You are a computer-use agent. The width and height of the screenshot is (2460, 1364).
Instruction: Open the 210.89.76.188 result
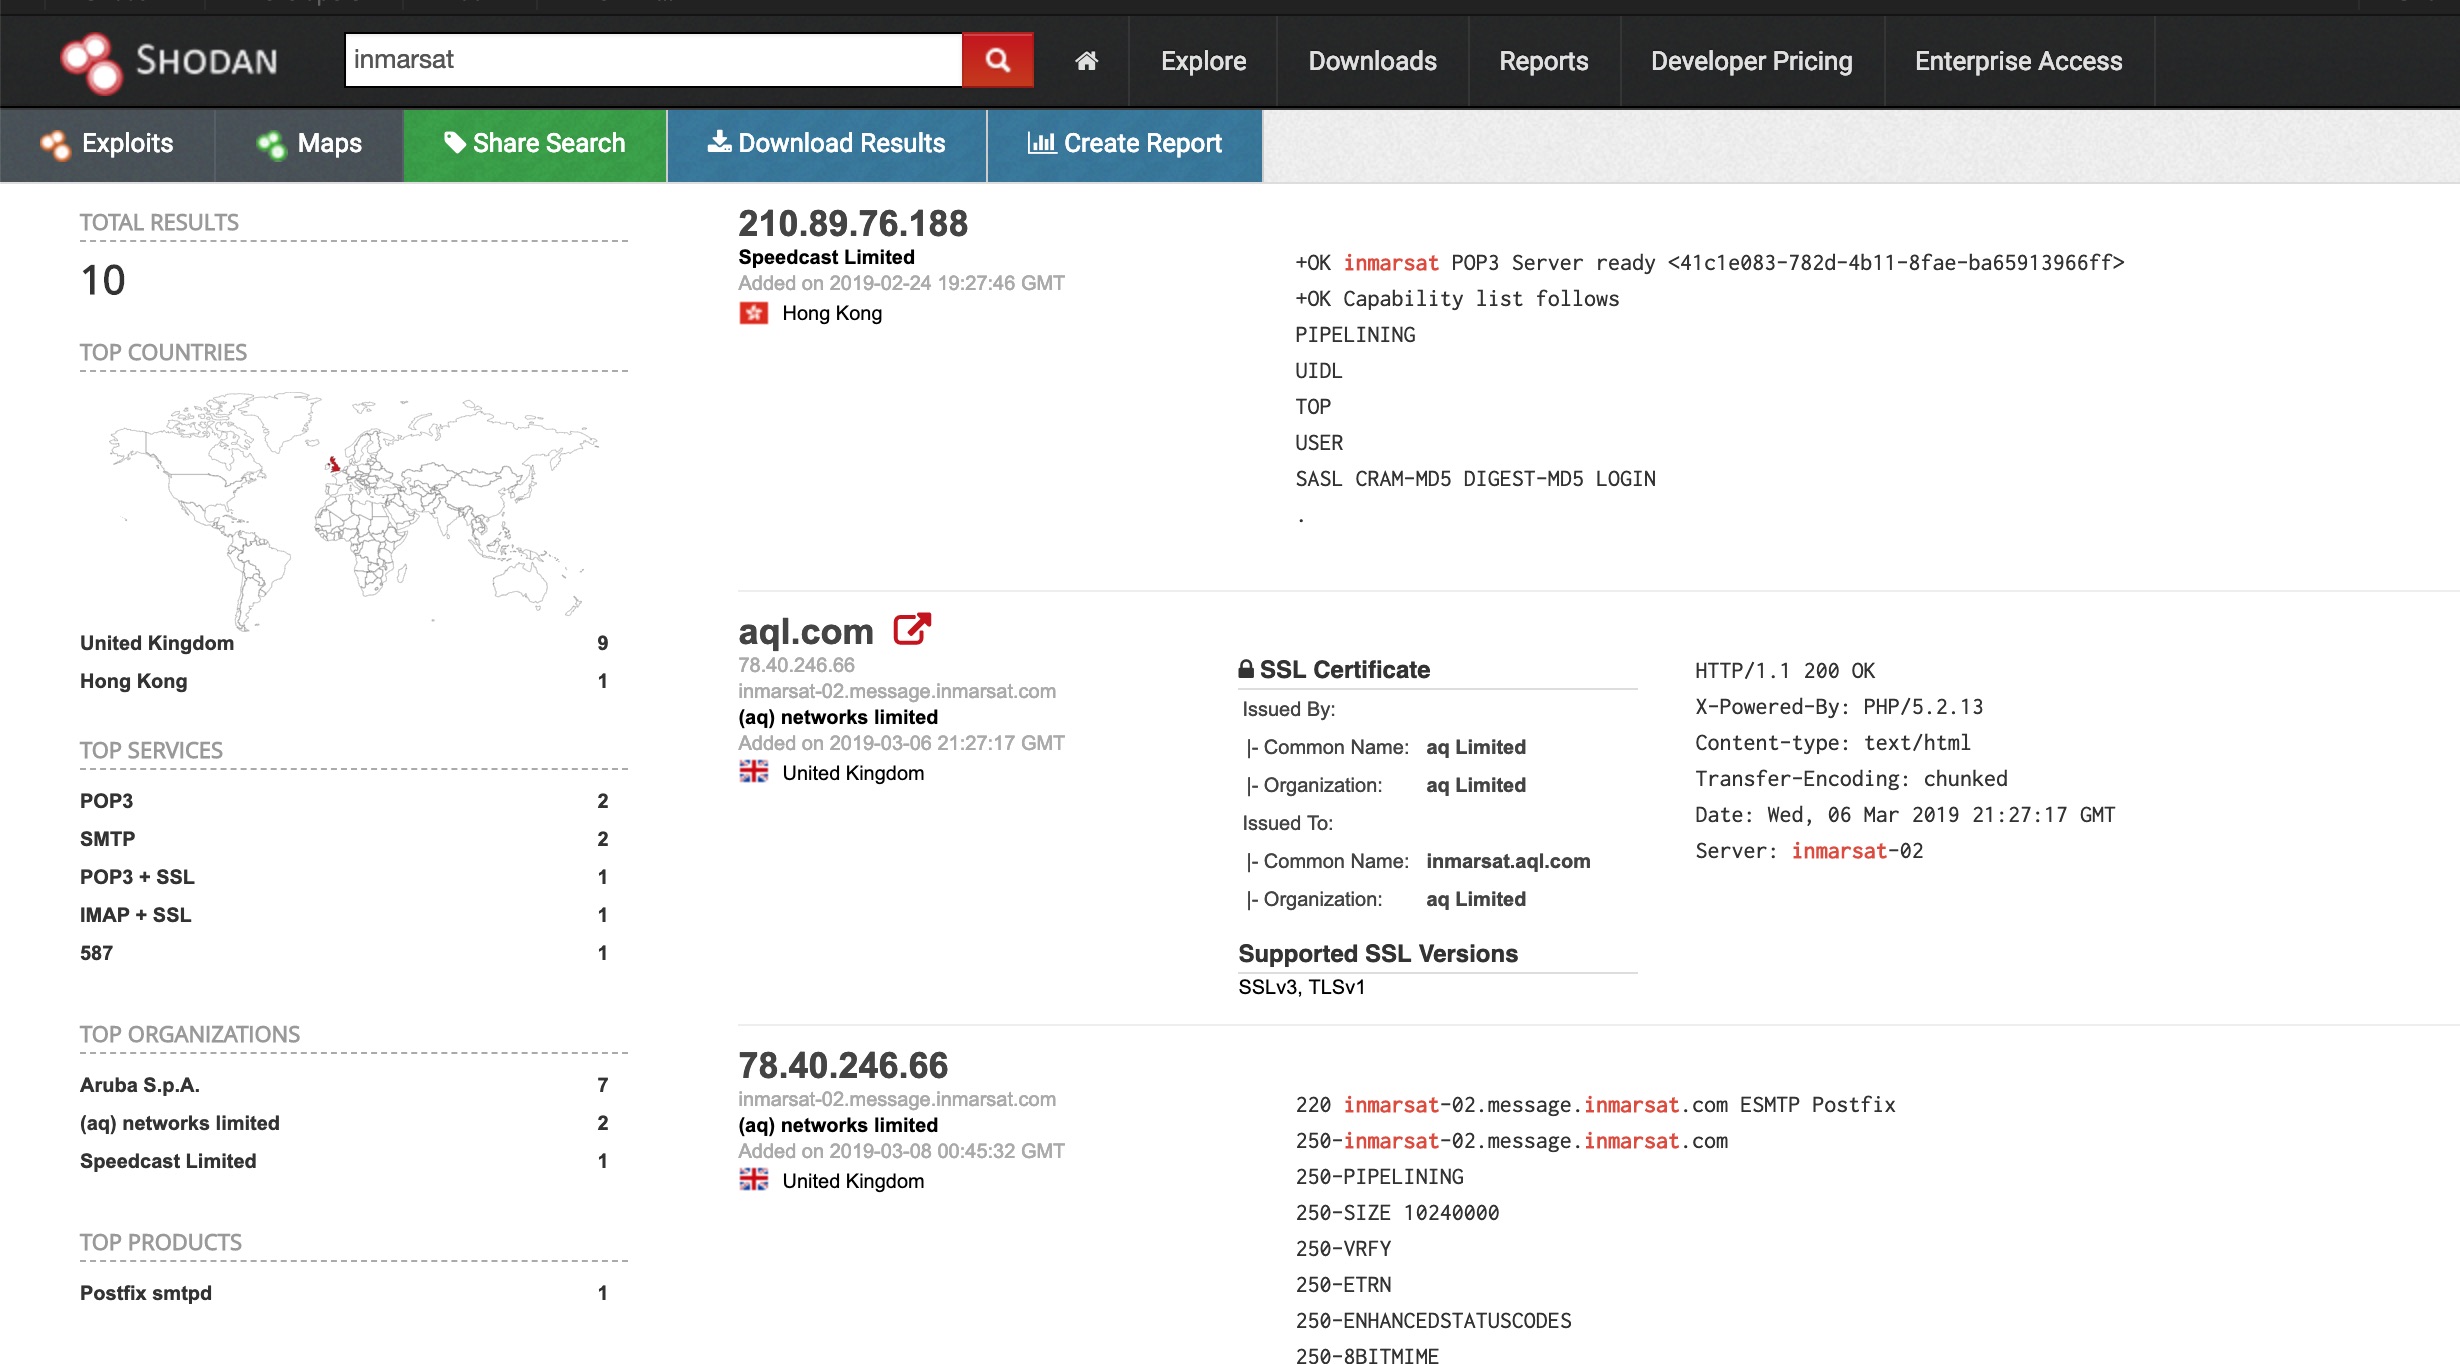pos(853,223)
